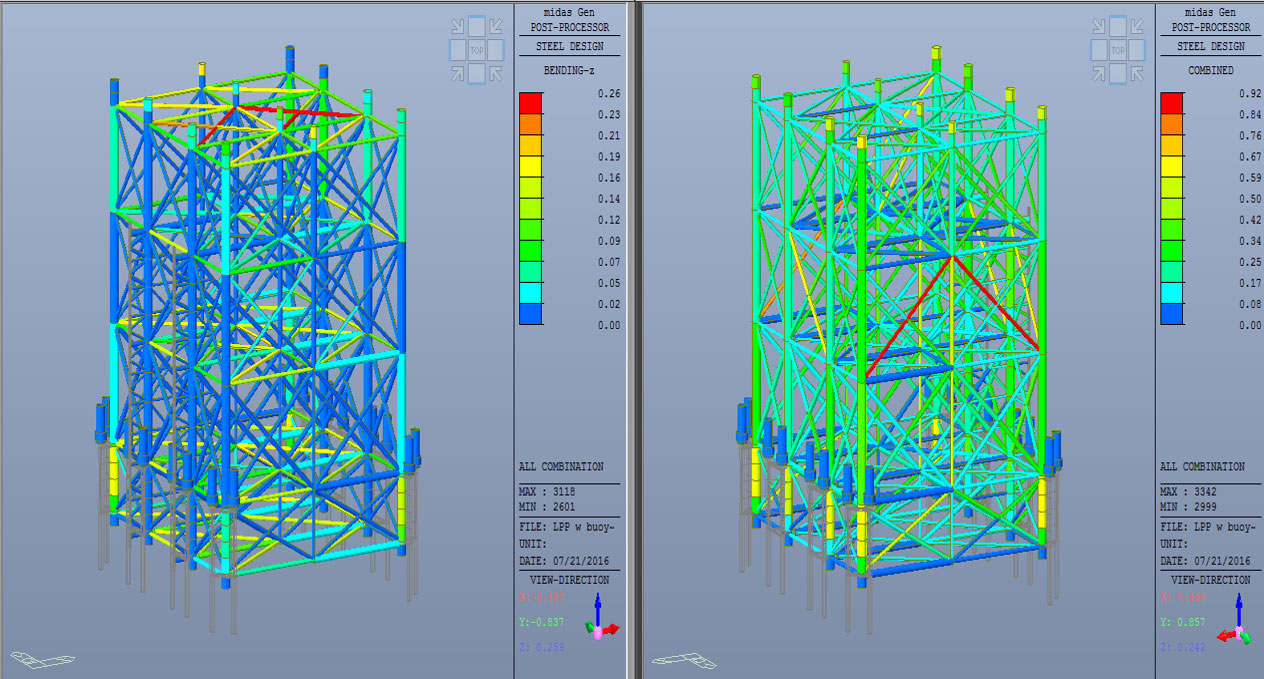Click the BENDING-z legend title
The width and height of the screenshot is (1264, 679).
568,71
